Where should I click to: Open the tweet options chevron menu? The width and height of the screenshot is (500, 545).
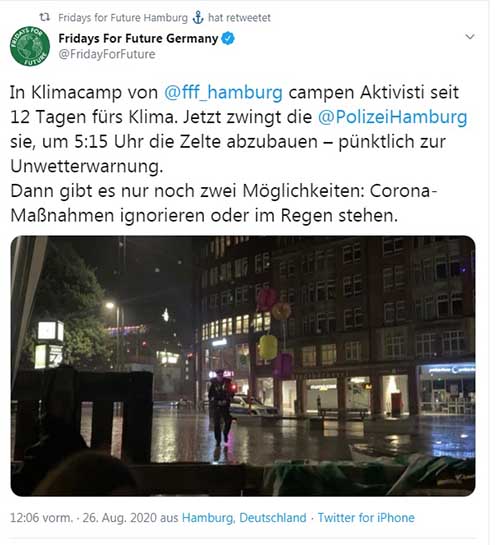(x=469, y=36)
